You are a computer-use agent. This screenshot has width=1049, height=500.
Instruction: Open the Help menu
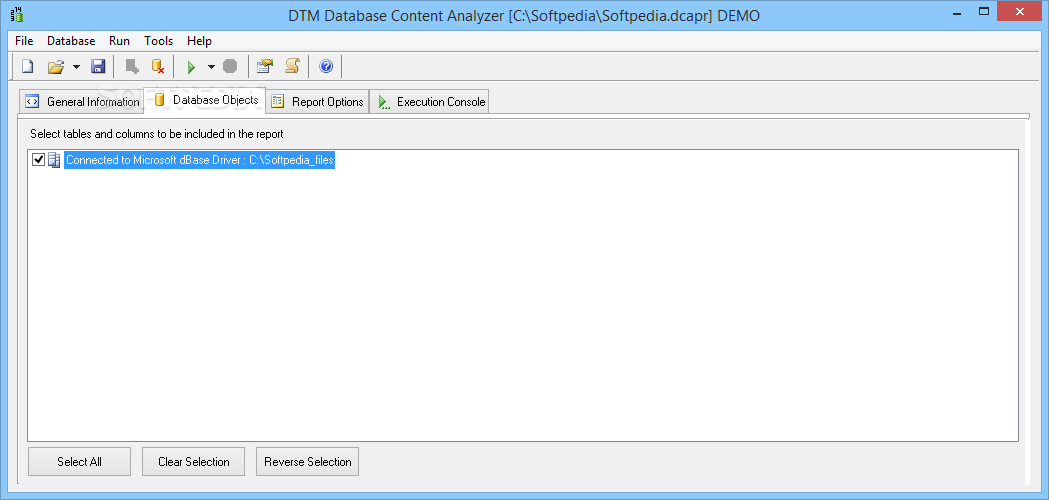click(199, 41)
